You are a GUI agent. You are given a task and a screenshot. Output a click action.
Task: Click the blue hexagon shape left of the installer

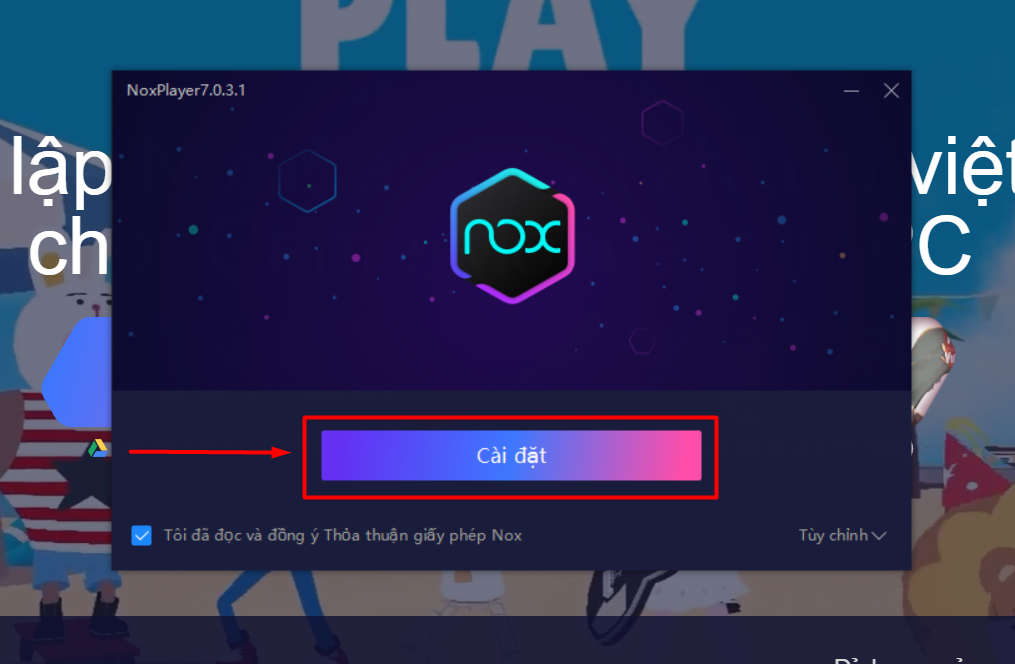76,372
